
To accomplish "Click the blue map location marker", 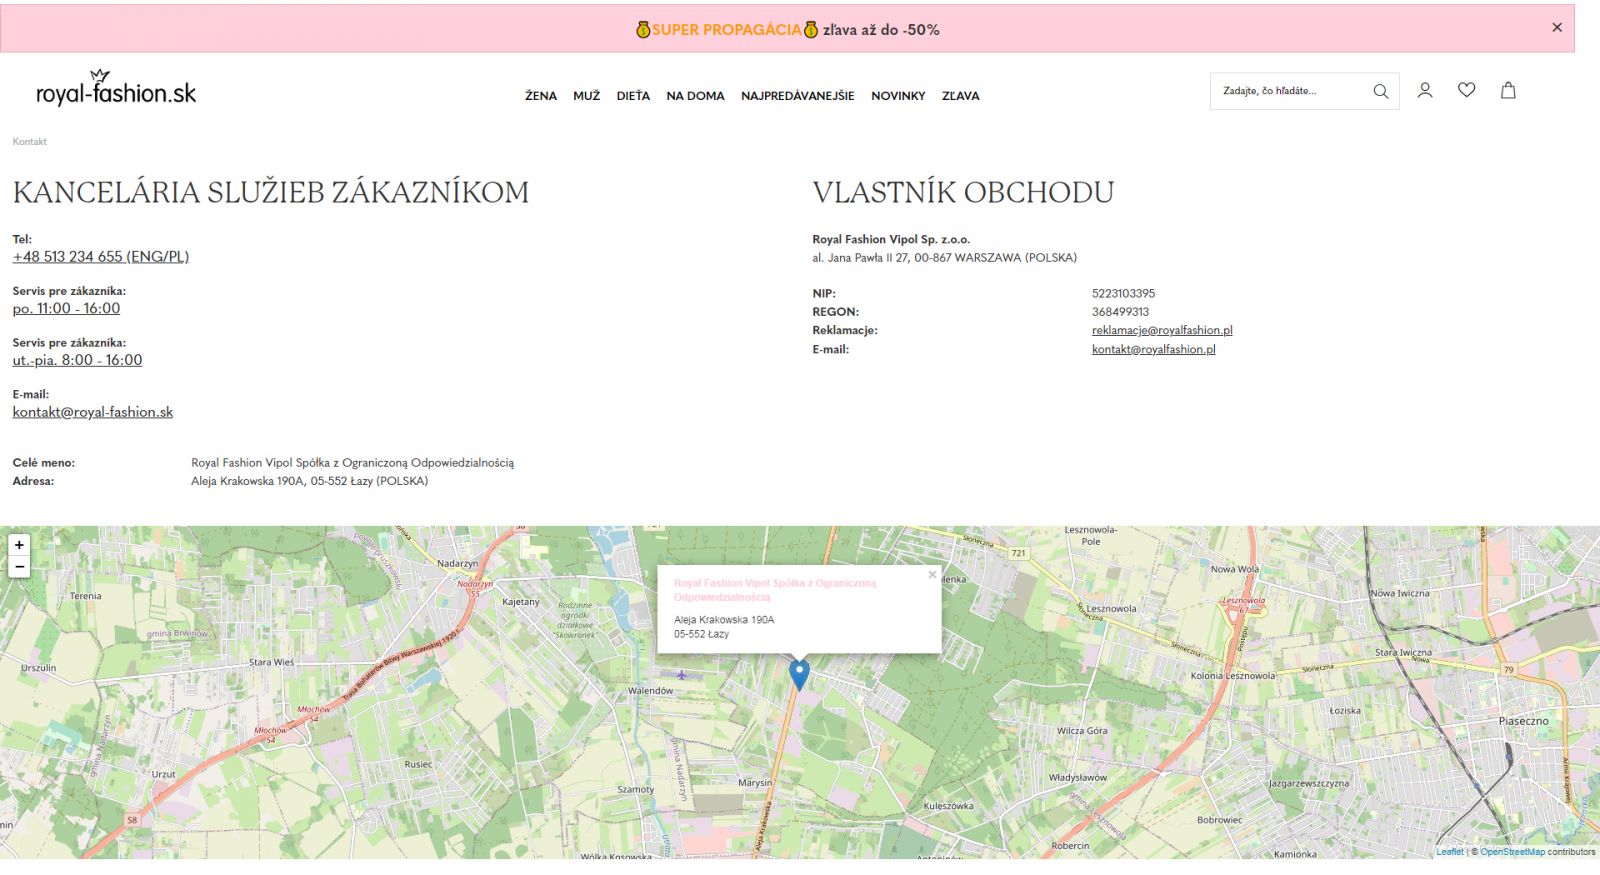I will (799, 674).
